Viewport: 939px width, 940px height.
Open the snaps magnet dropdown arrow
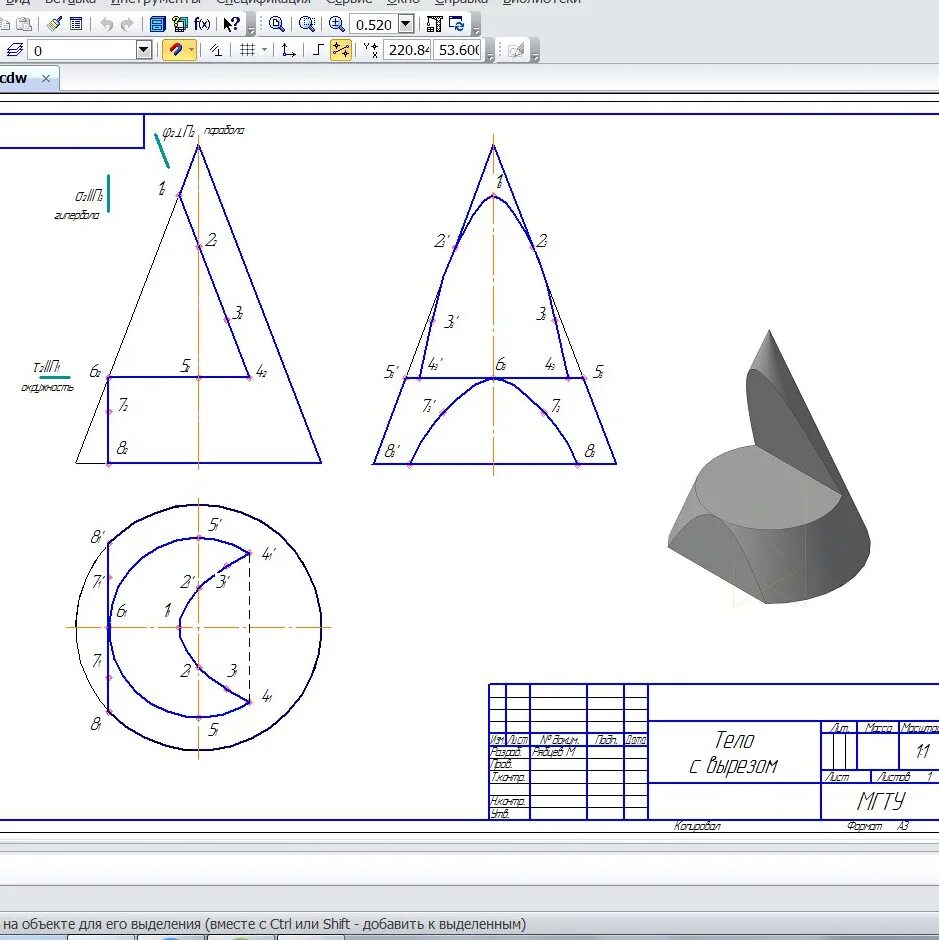191,50
